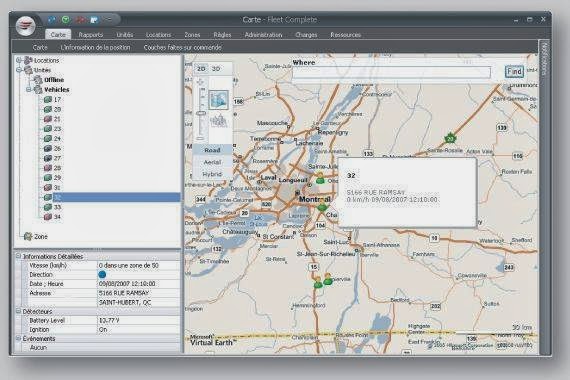
Task: Switch map to 3D mode
Action: tap(216, 69)
